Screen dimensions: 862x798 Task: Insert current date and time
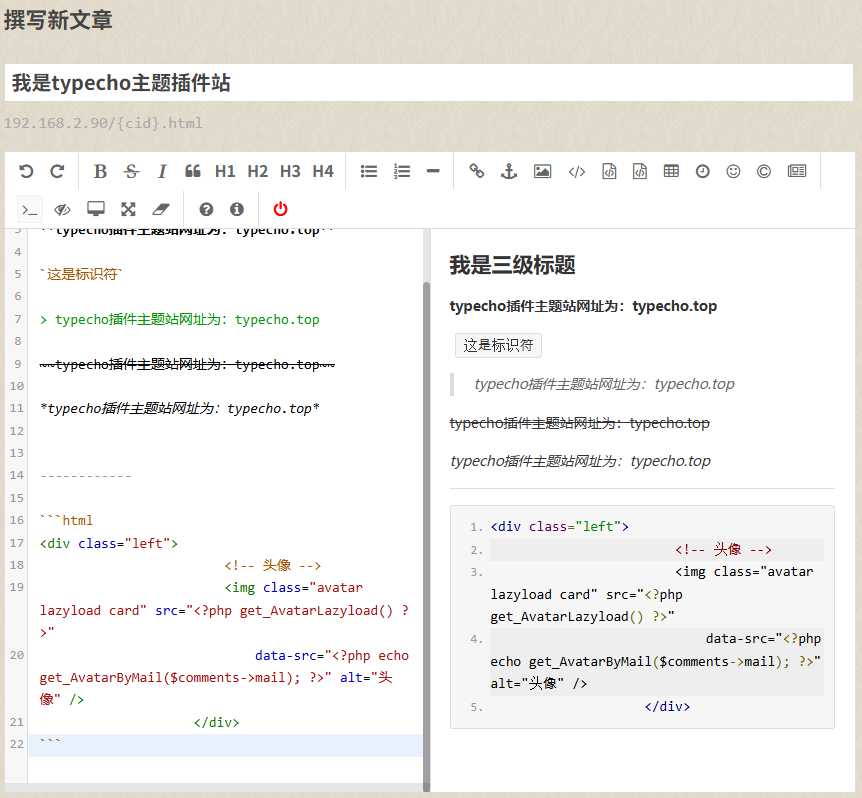click(x=702, y=171)
